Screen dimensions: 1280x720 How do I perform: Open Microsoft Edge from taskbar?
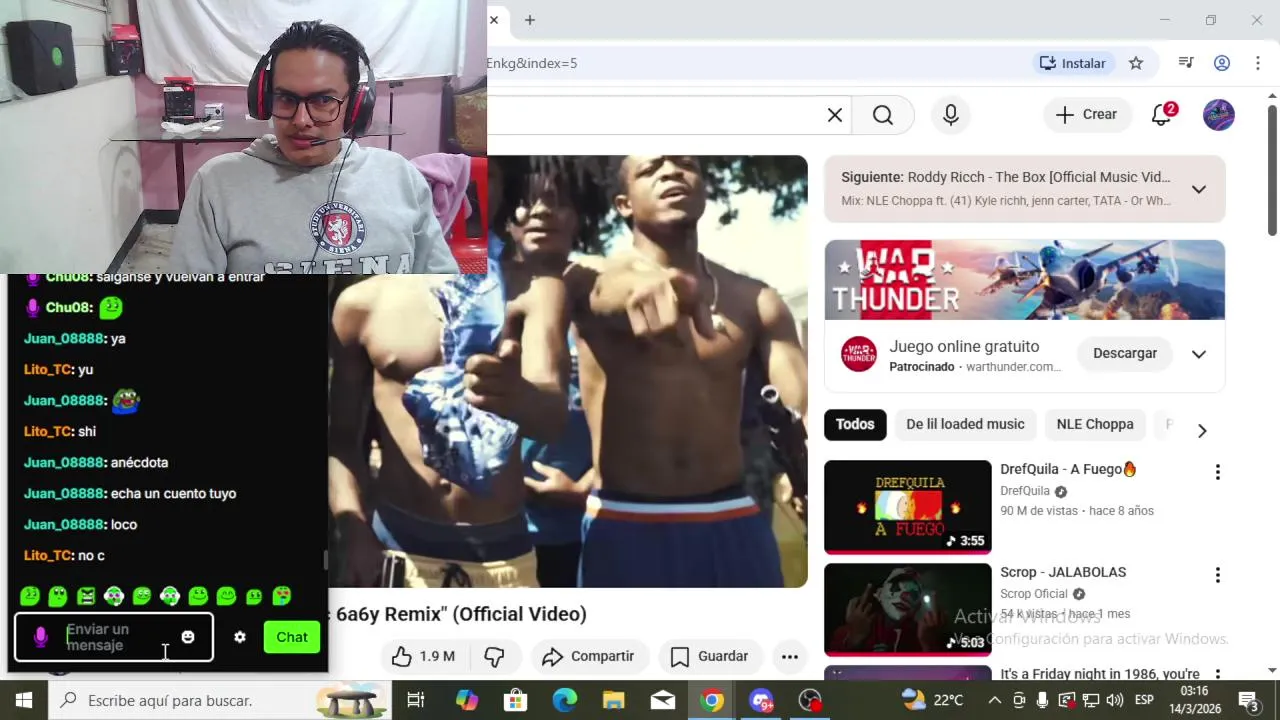(565, 700)
